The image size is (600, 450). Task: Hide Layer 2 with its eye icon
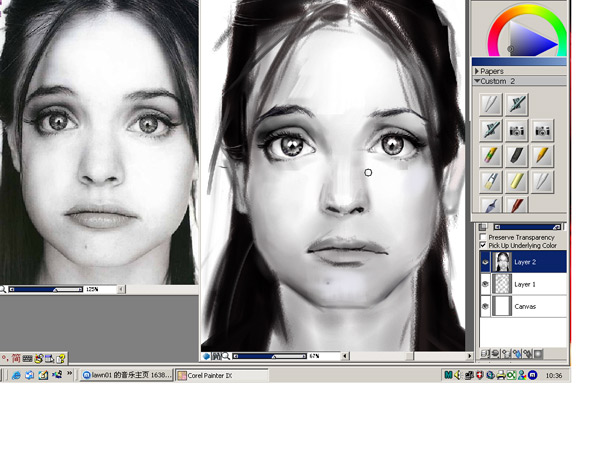pyautogui.click(x=485, y=262)
